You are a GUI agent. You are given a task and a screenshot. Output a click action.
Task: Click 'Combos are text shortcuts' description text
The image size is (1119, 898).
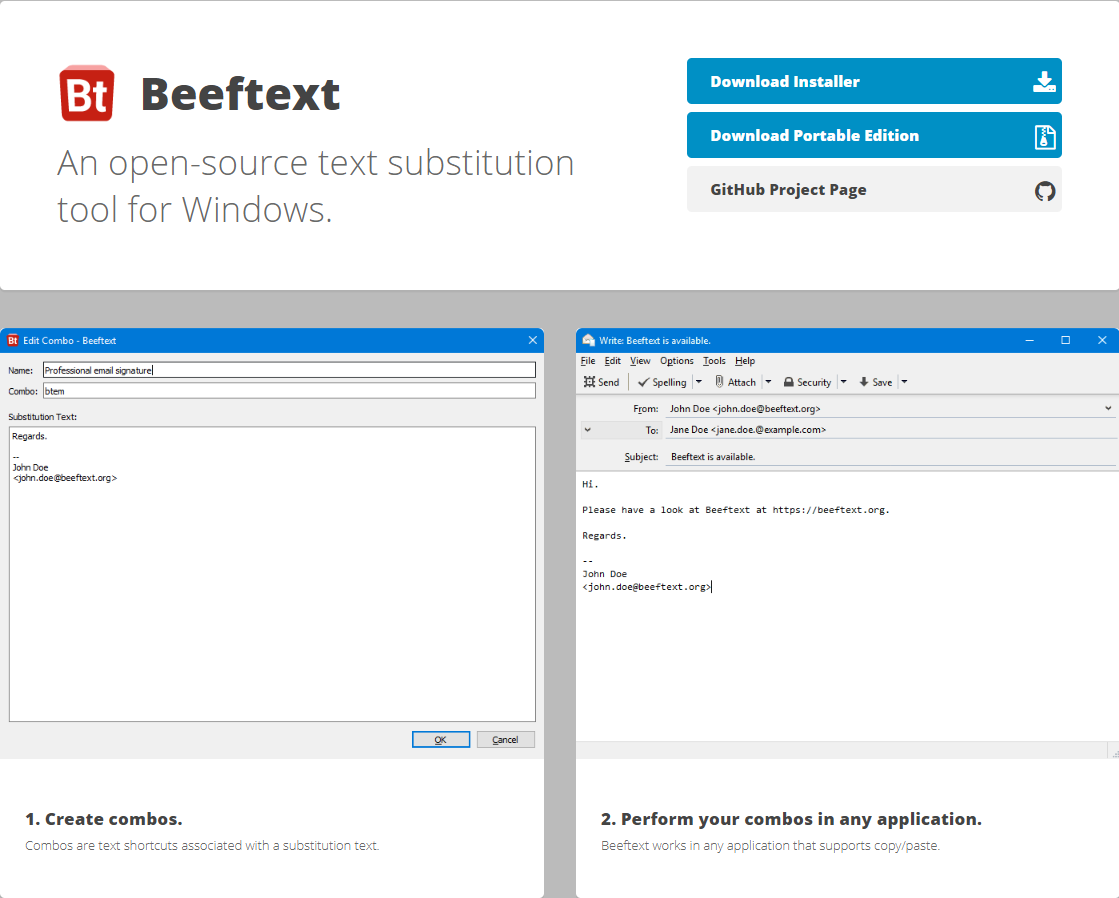202,846
